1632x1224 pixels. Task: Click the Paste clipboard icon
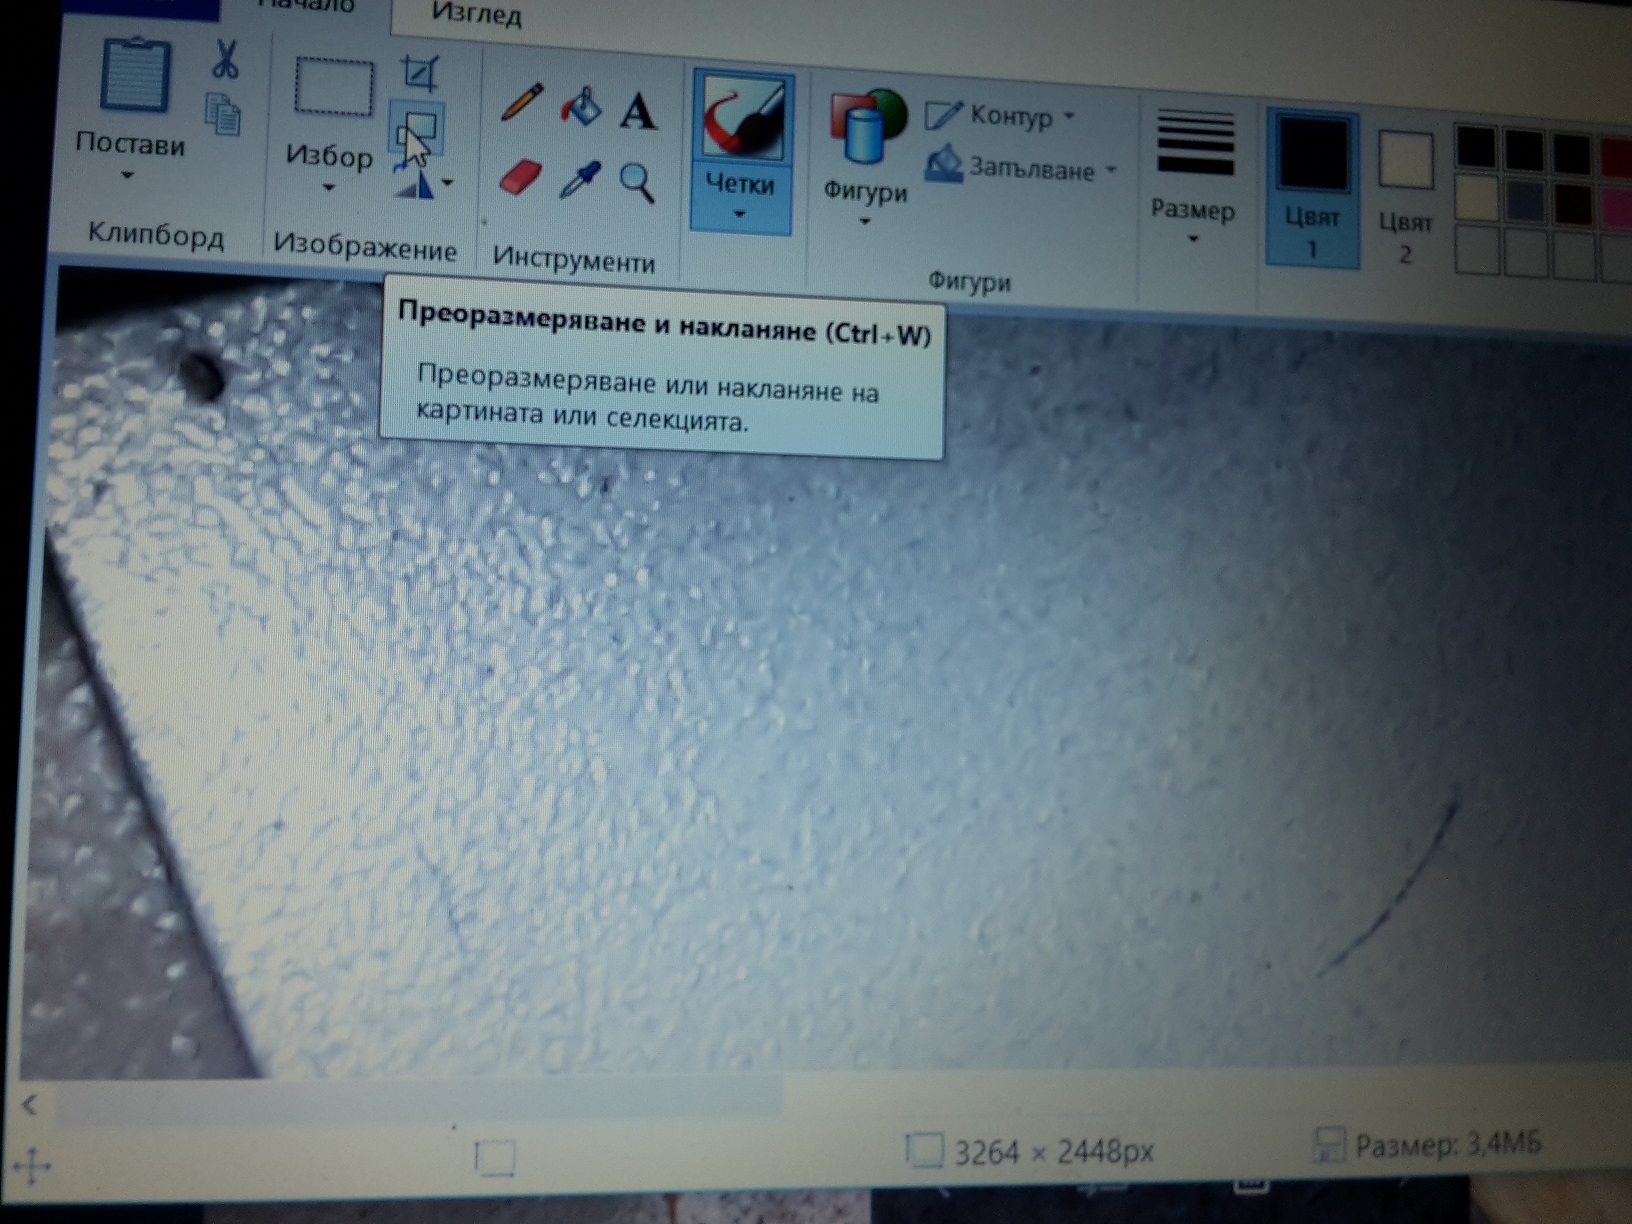click(x=135, y=75)
